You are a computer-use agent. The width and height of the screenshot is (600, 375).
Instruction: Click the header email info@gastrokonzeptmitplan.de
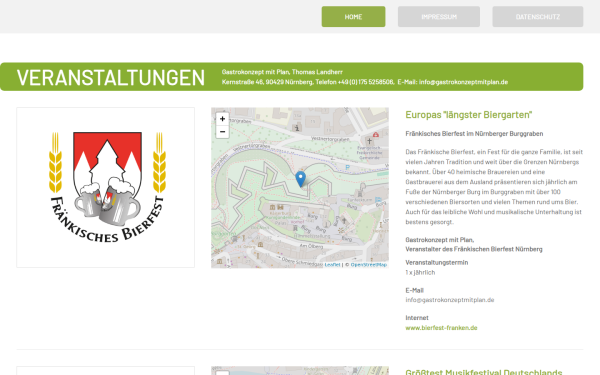(x=463, y=82)
